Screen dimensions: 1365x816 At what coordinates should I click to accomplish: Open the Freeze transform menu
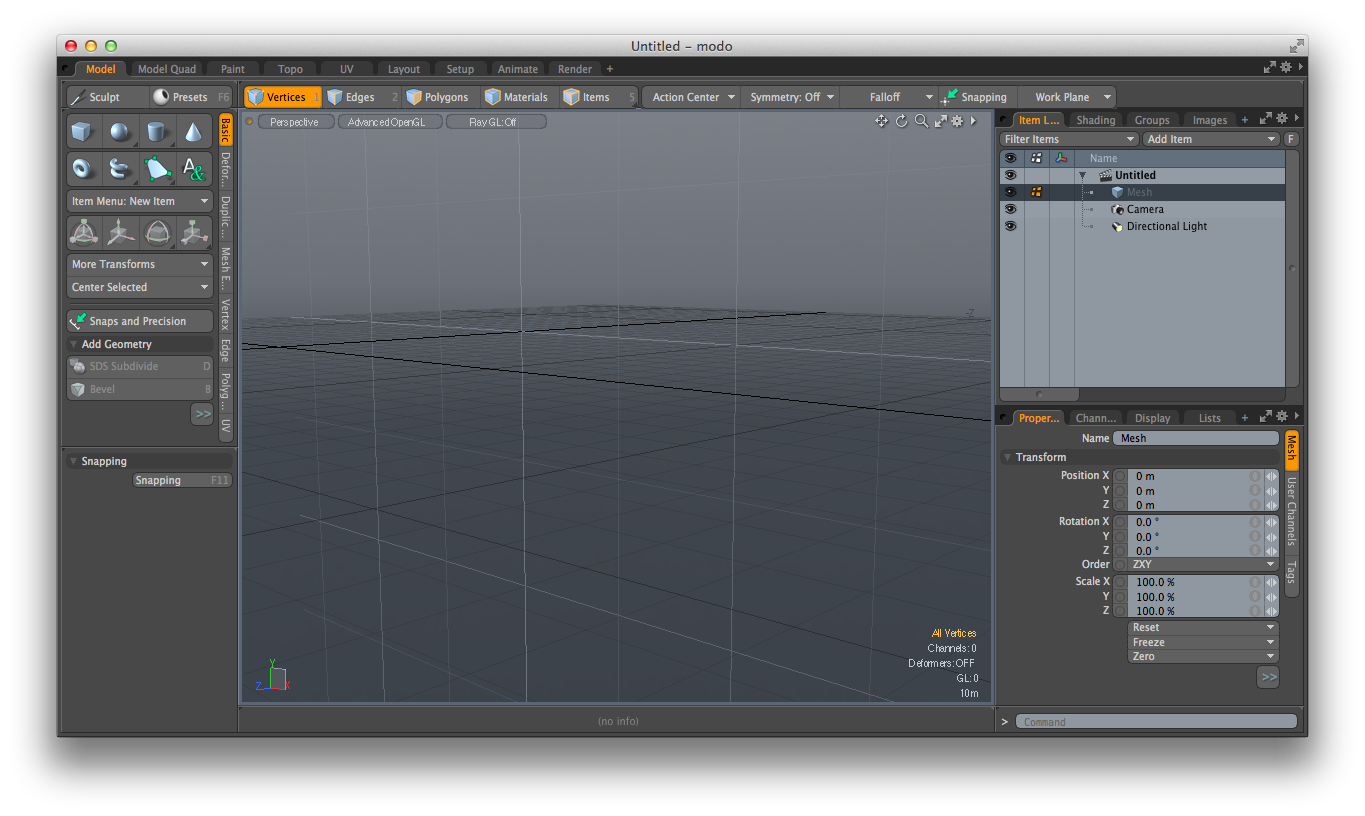point(1203,642)
